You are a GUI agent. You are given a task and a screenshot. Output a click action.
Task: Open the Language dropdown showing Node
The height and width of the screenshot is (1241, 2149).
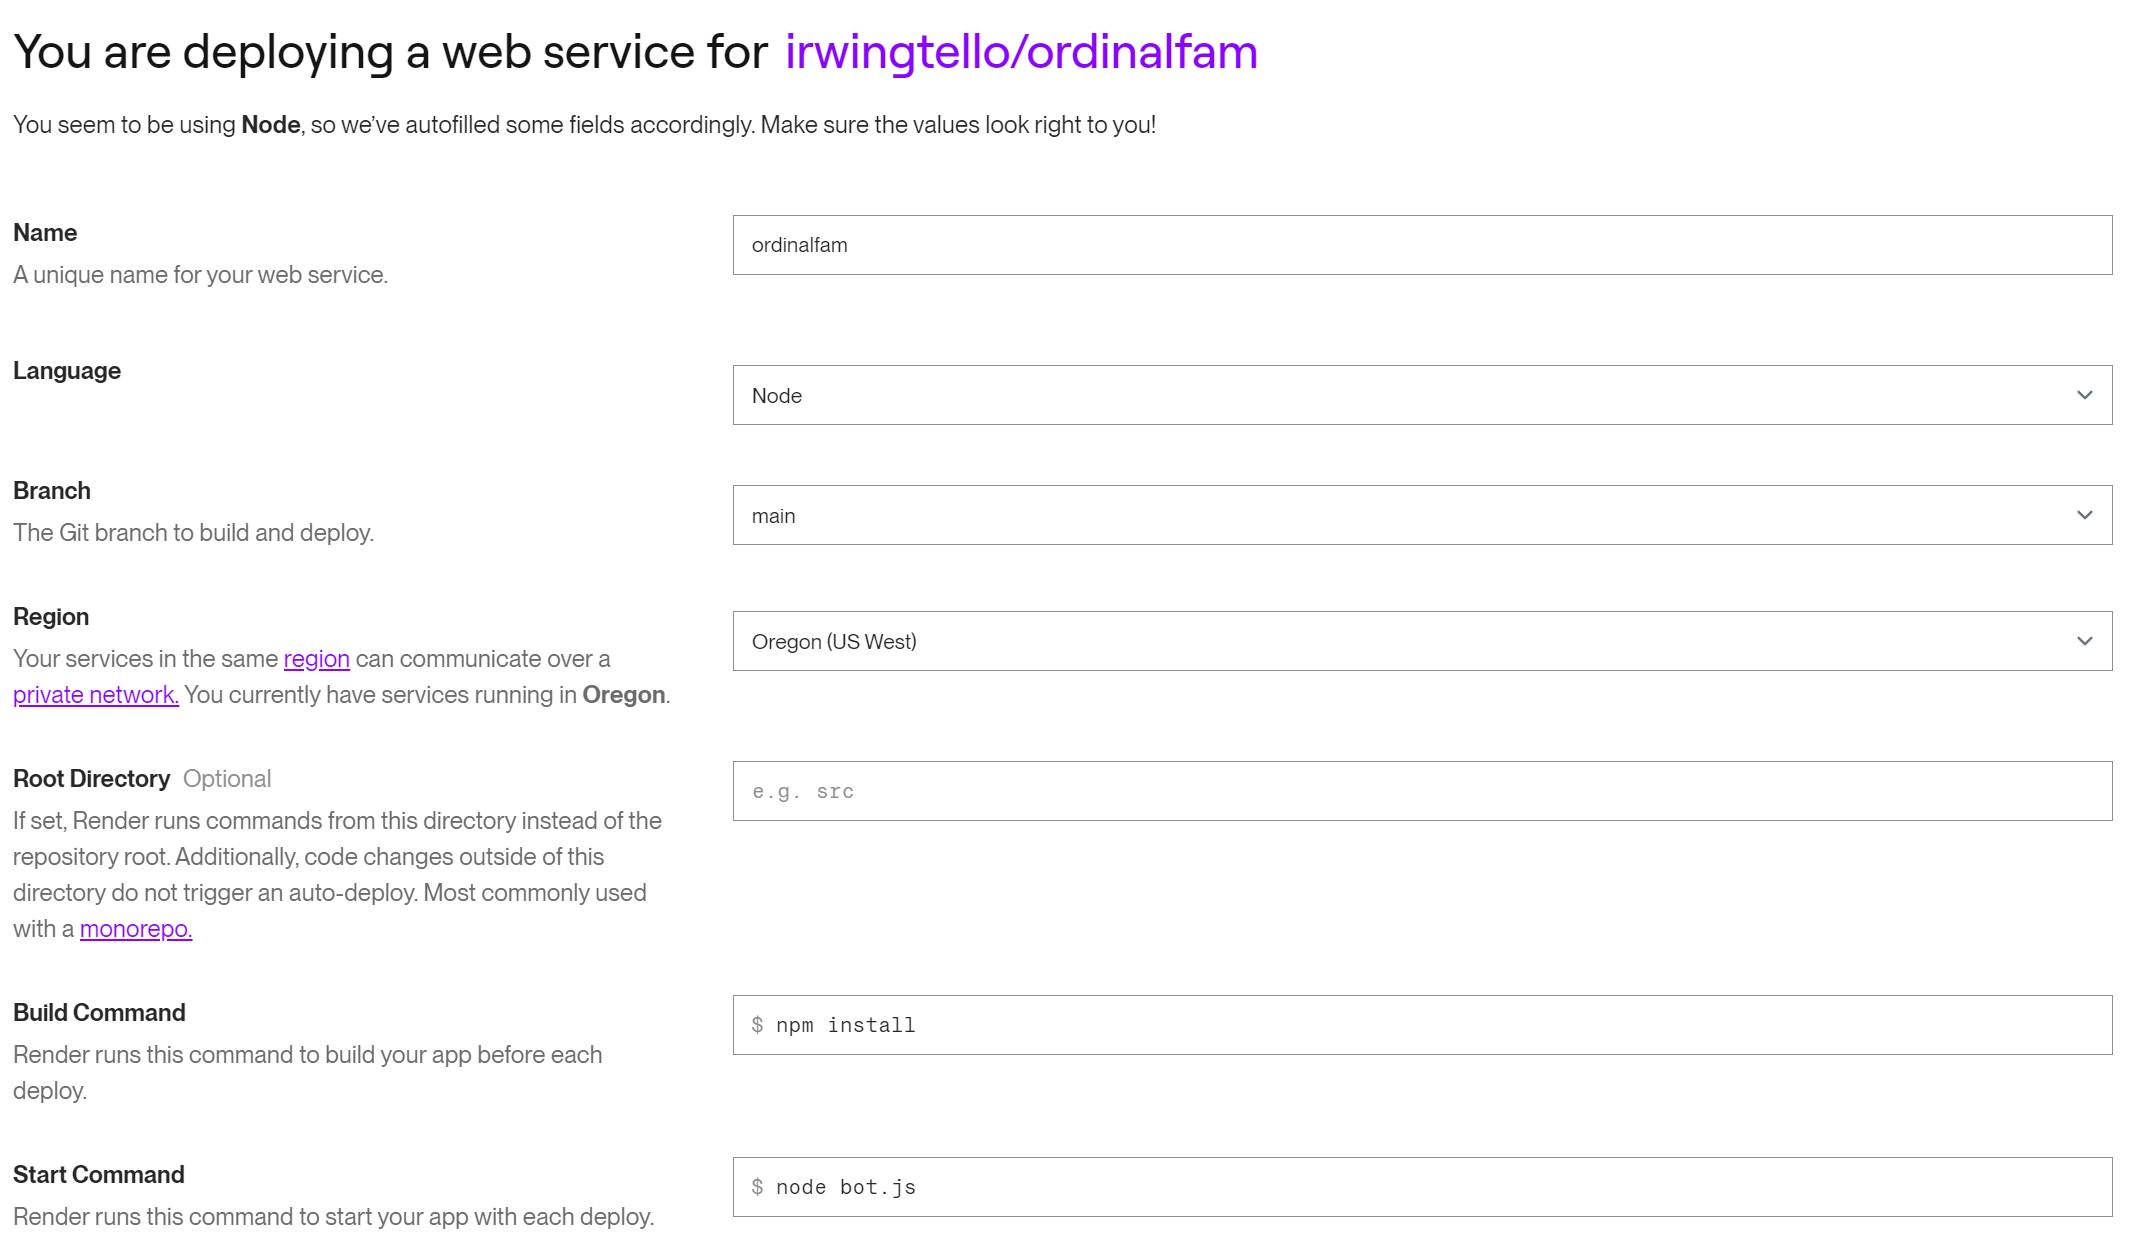[1422, 395]
